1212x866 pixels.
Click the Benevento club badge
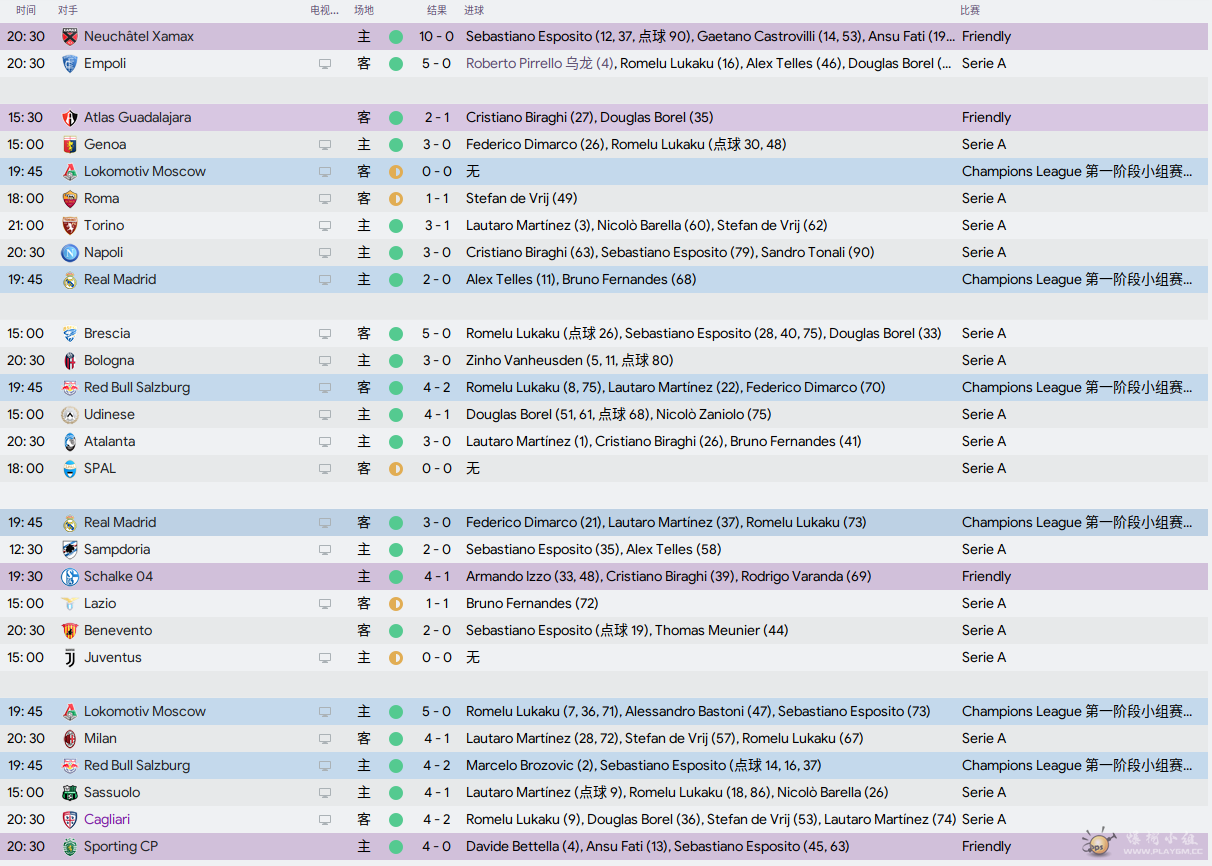69,631
